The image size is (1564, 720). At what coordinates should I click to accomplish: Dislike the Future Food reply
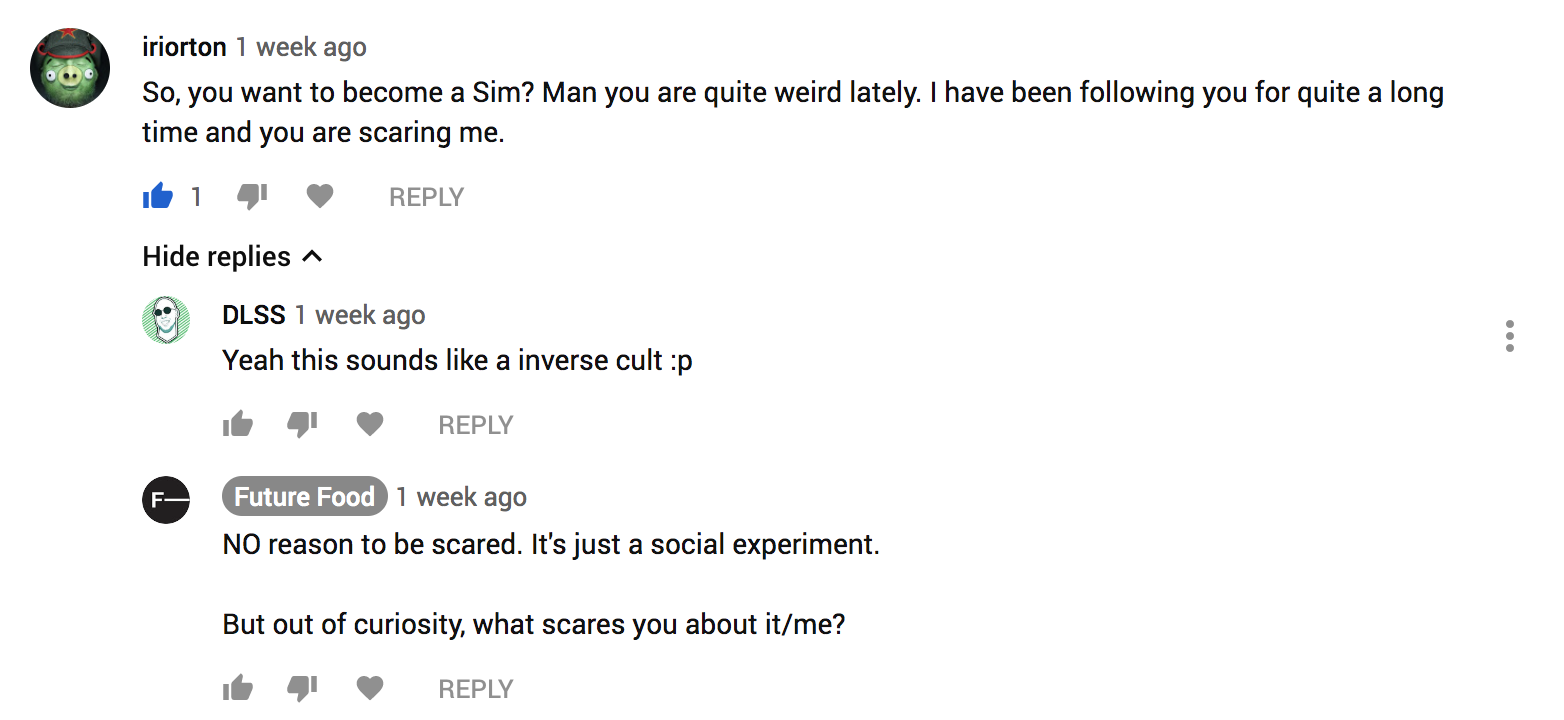point(302,688)
